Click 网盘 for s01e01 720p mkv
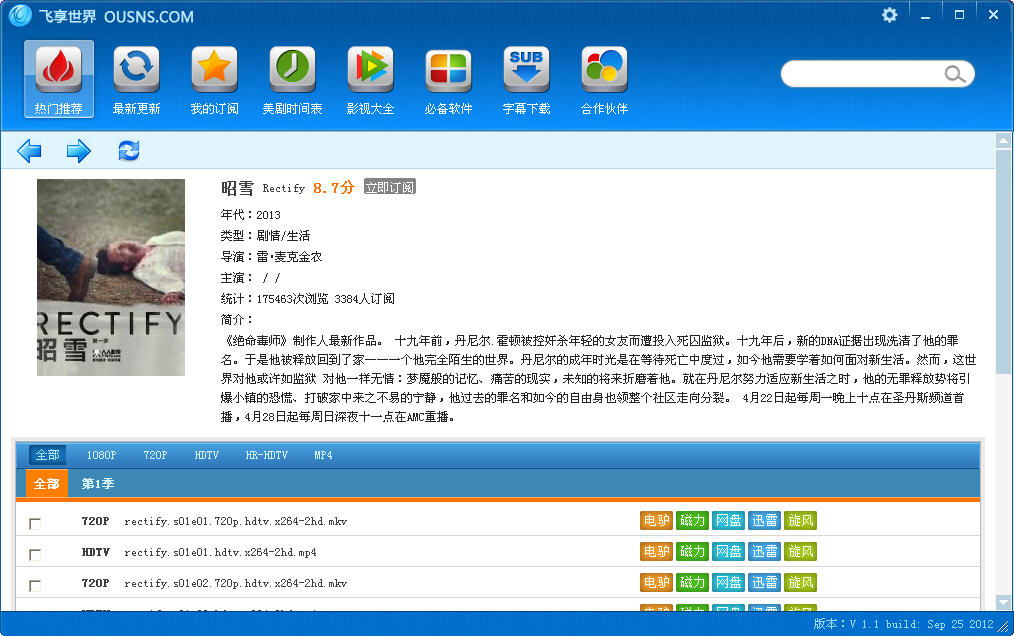Viewport: 1014px width, 636px height. coord(728,520)
